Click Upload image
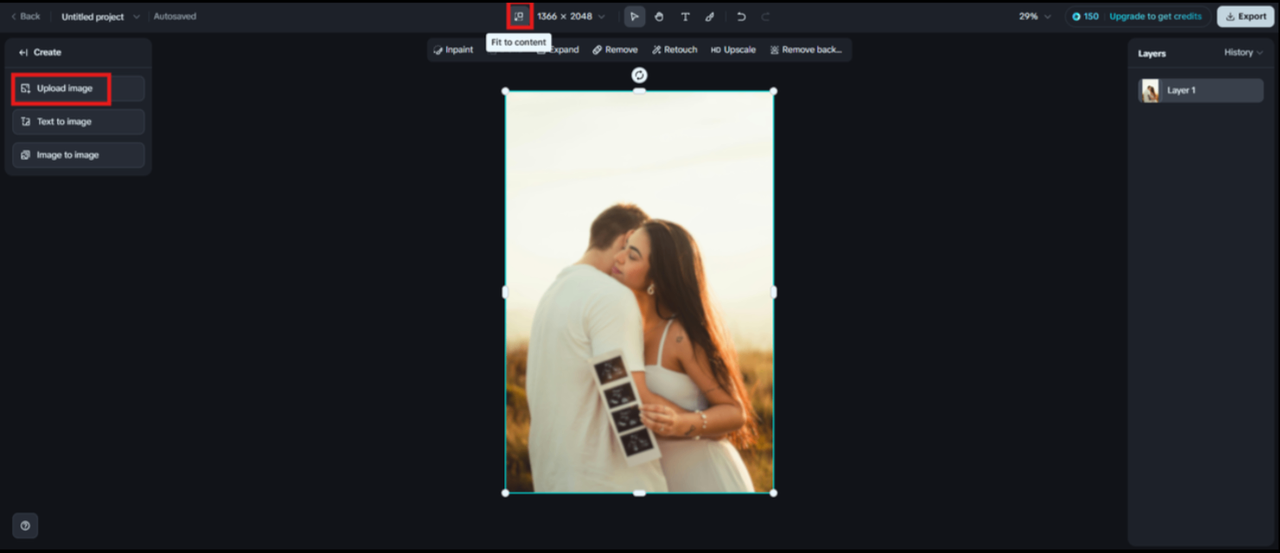This screenshot has width=1280, height=553. click(78, 88)
